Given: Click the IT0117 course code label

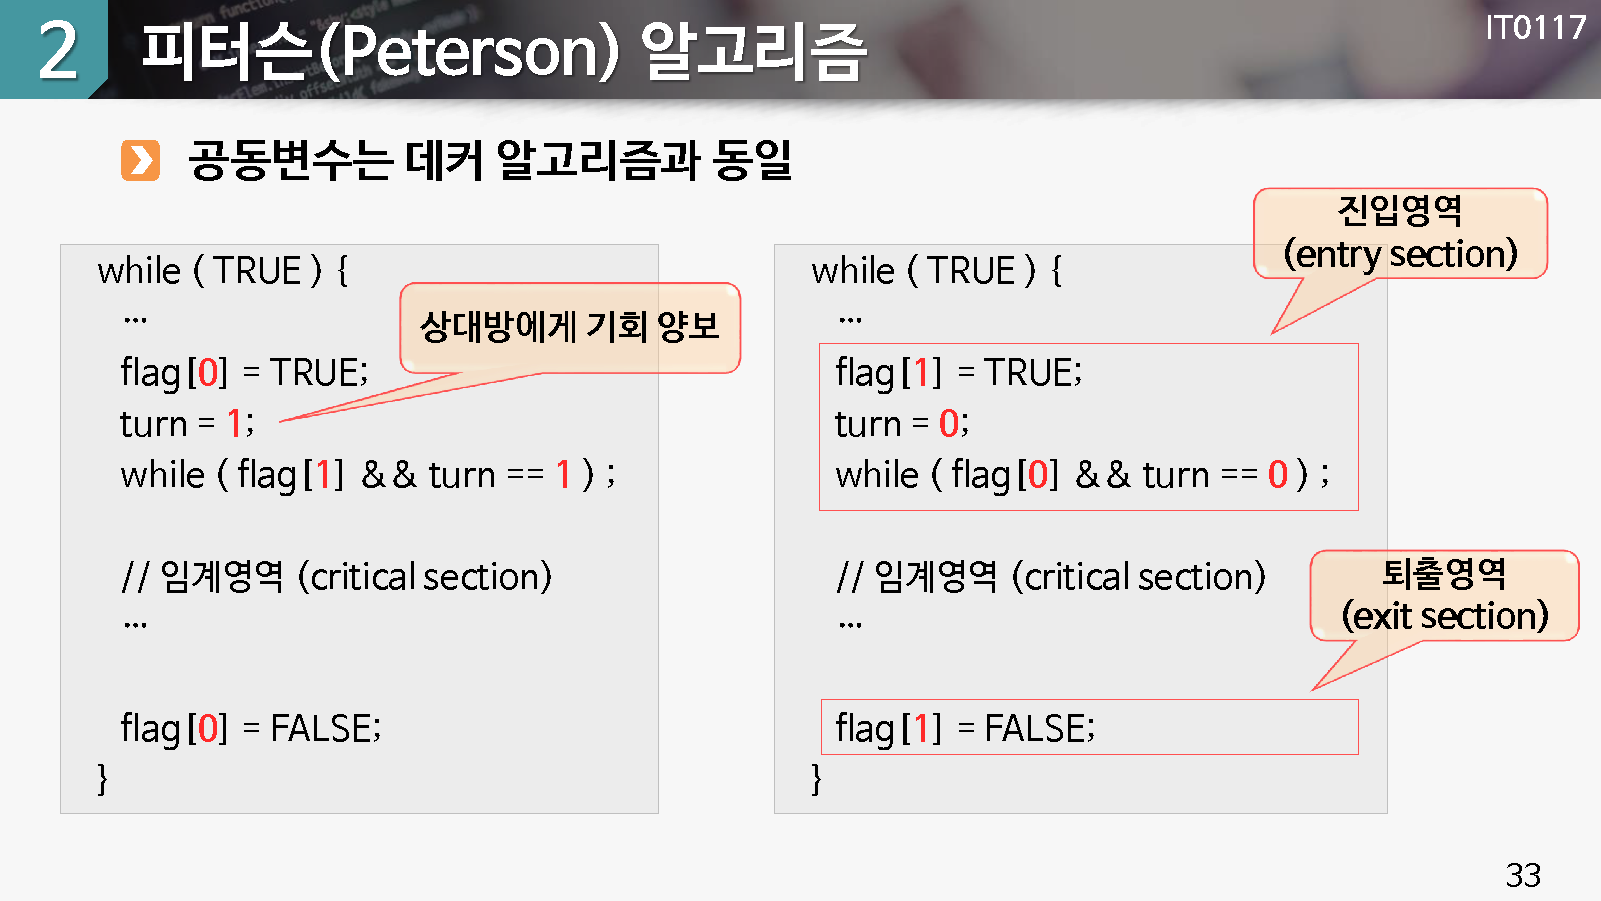Looking at the screenshot, I should (1535, 27).
